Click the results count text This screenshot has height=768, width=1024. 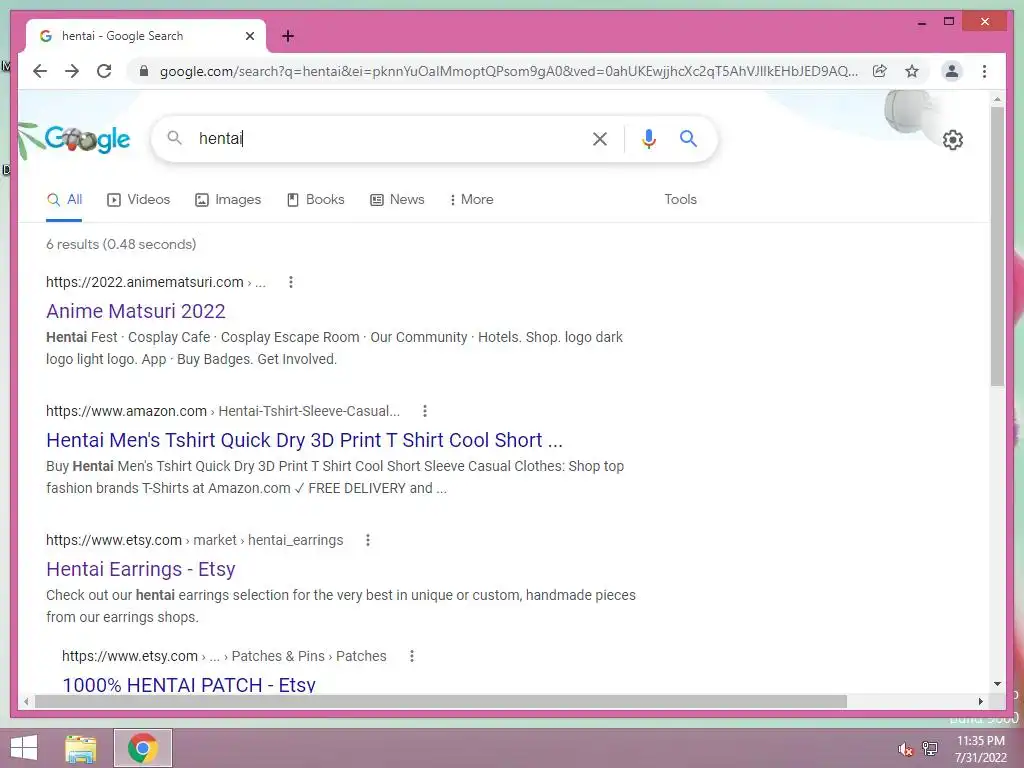coord(121,244)
